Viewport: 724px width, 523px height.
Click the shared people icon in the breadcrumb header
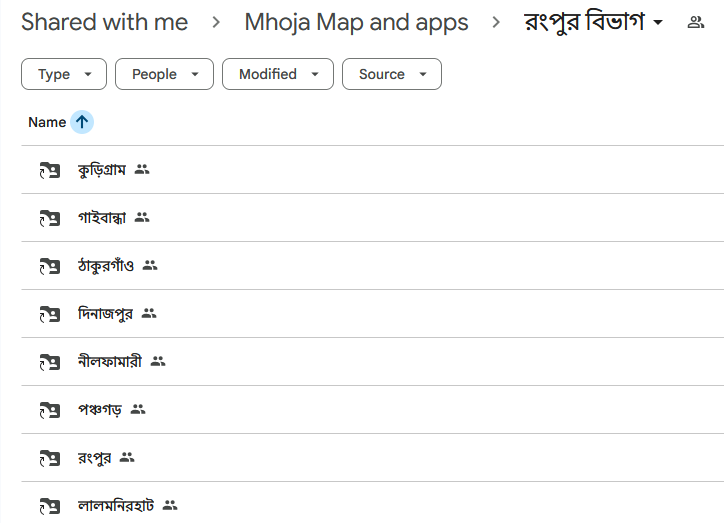(695, 22)
